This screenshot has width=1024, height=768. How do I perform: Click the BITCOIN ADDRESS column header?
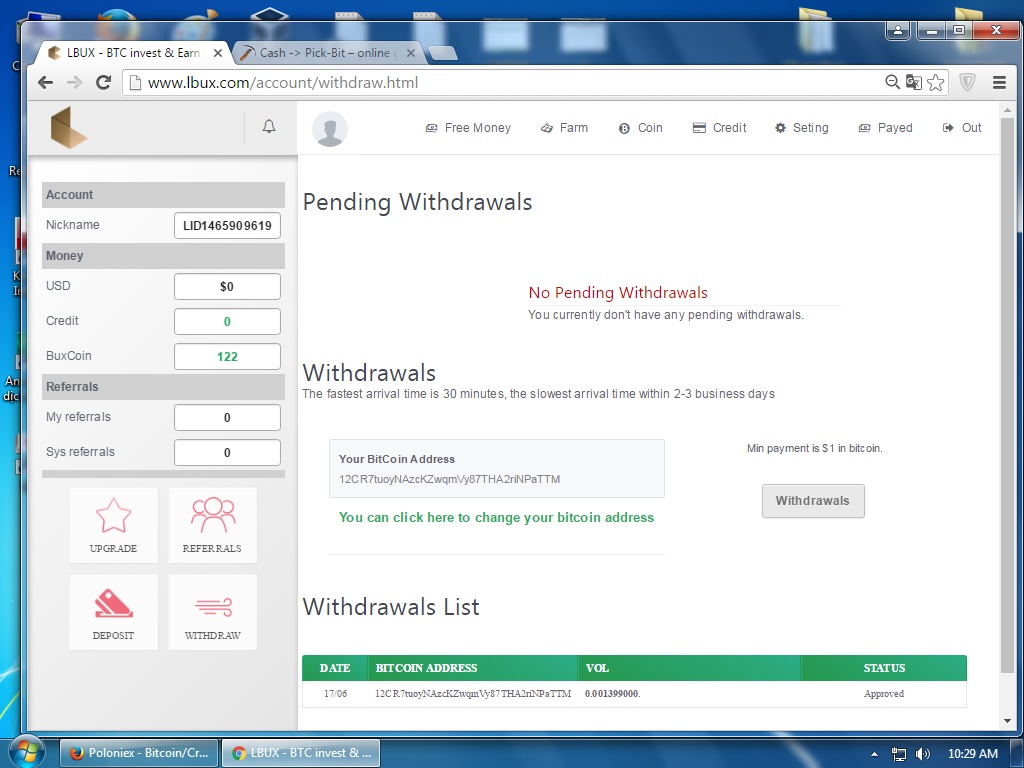(473, 668)
